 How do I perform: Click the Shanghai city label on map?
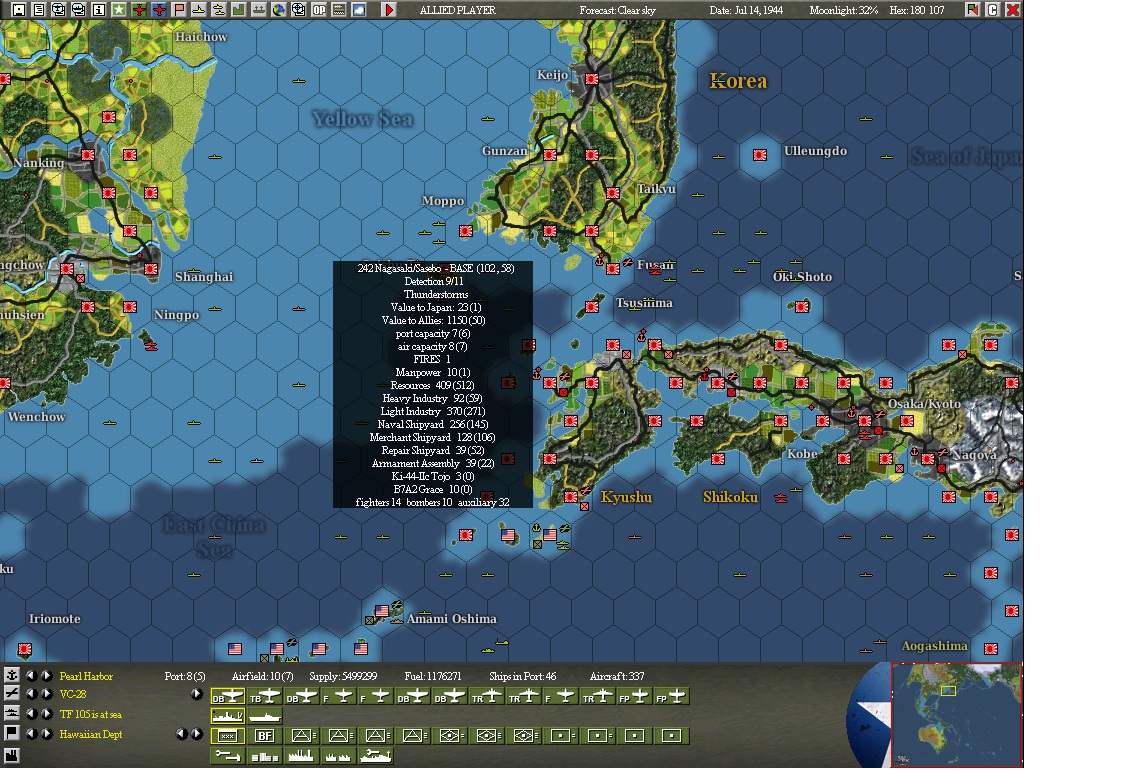click(204, 276)
